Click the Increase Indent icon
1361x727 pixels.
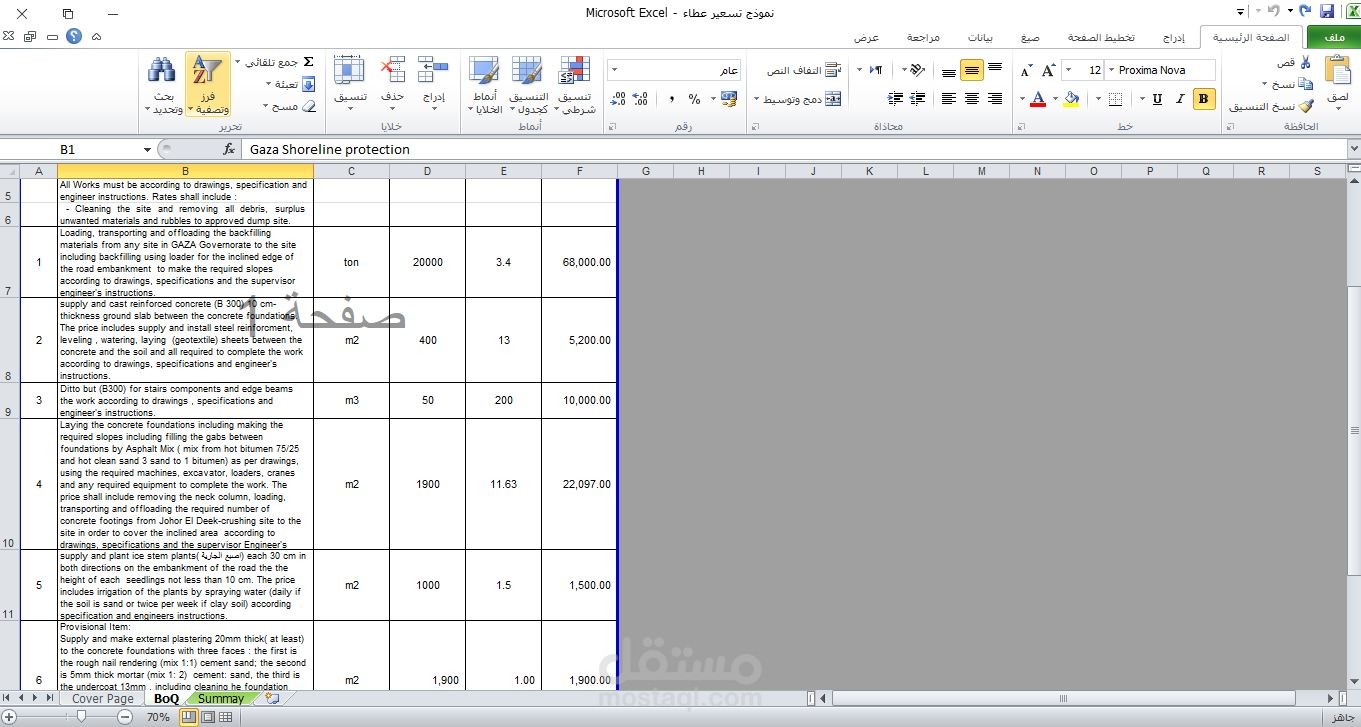pos(896,99)
